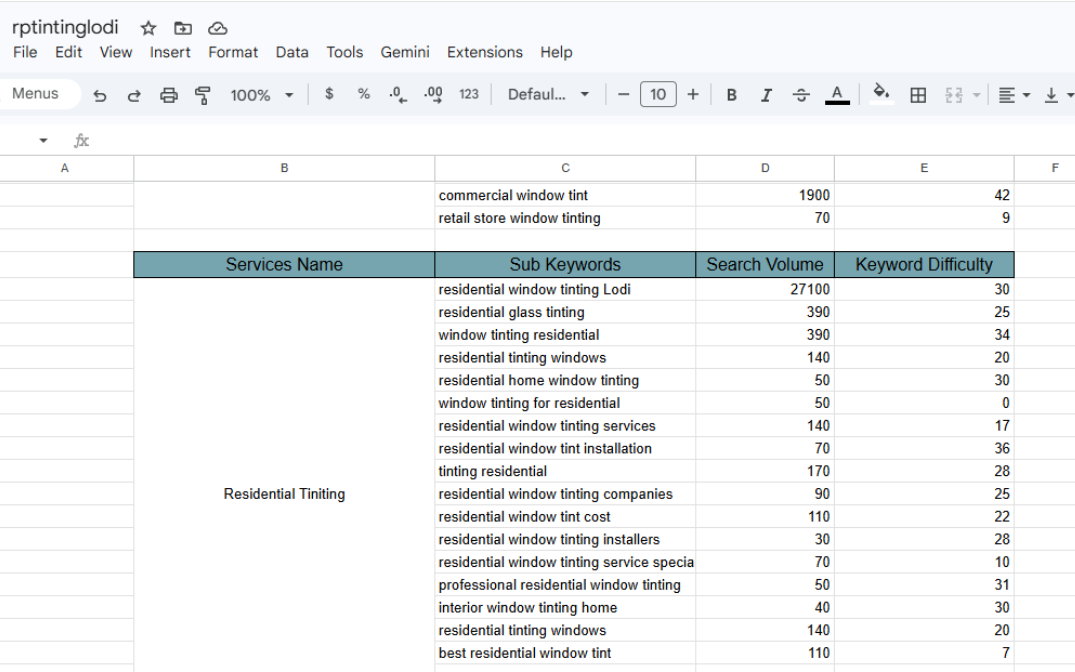Format as currency with dollar icon
1075x672 pixels.
[329, 94]
